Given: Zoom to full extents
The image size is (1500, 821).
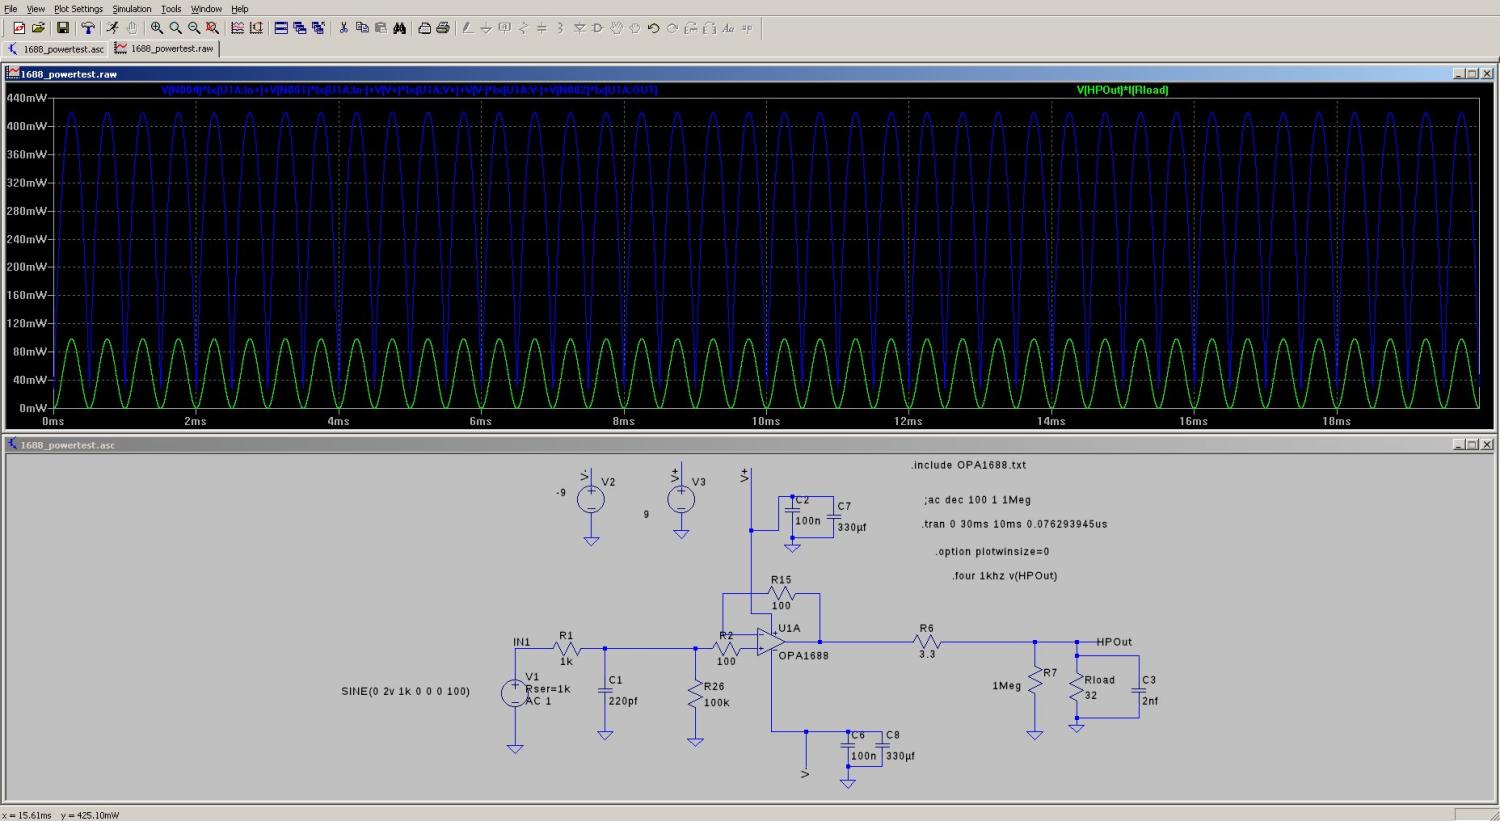Looking at the screenshot, I should coord(212,28).
